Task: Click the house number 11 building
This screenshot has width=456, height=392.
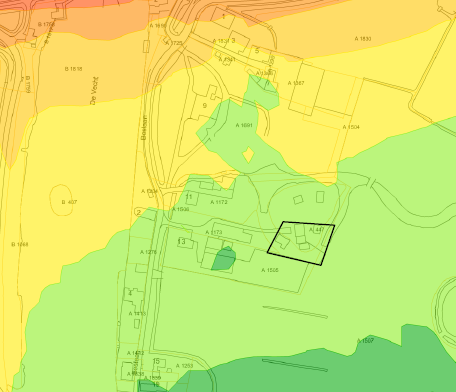Action: (x=192, y=198)
